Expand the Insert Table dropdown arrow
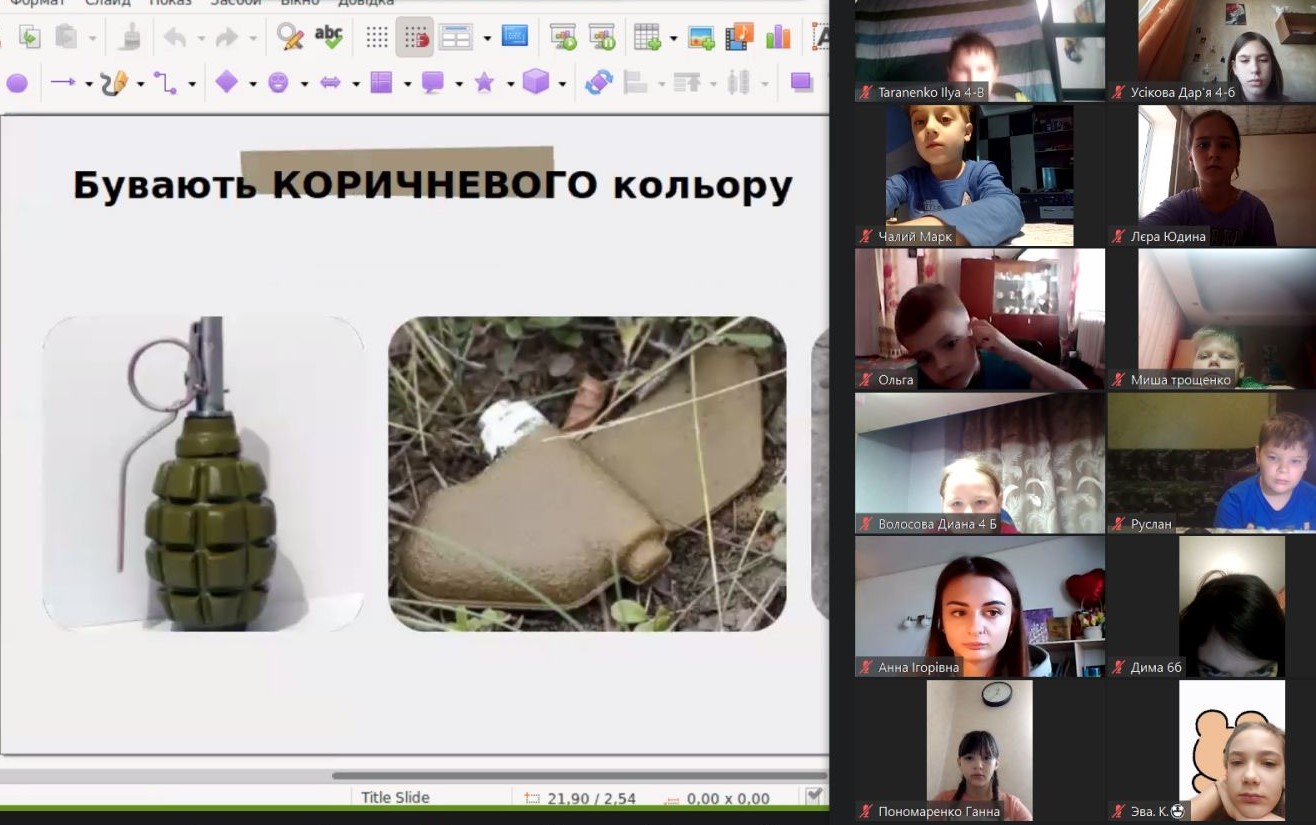This screenshot has width=1316, height=825. (673, 39)
